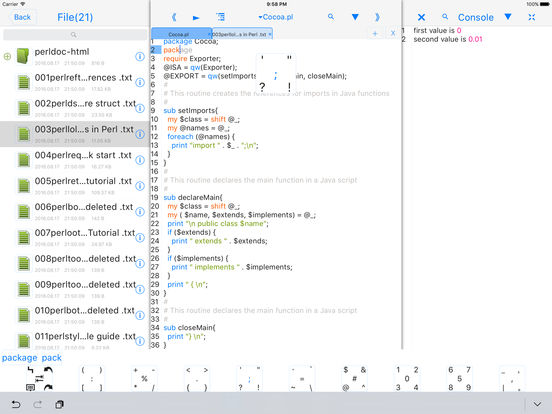Image resolution: width=552 pixels, height=414 pixels.
Task: Tap the Back button in file panel
Action: pyautogui.click(x=22, y=17)
